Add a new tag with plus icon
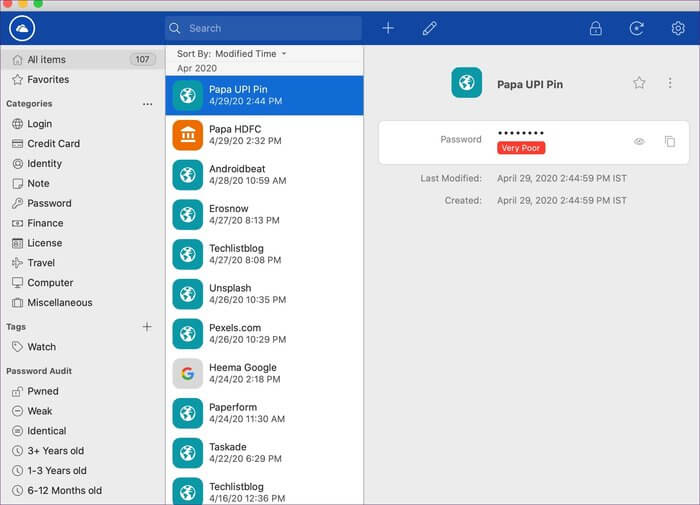This screenshot has height=505, width=700. pyautogui.click(x=147, y=327)
